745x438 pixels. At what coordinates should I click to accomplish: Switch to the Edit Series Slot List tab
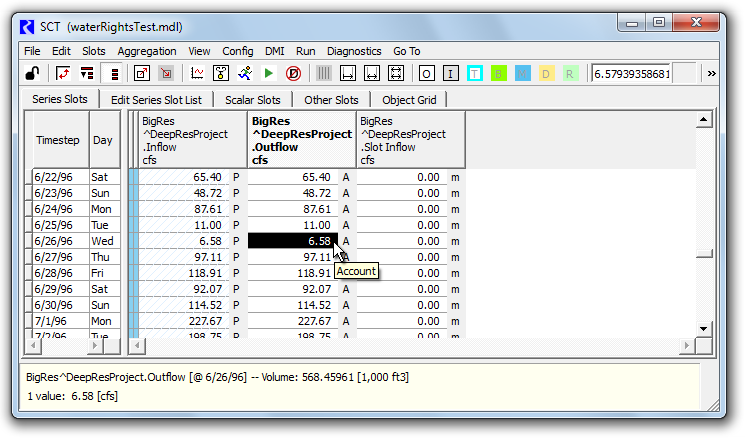click(156, 100)
